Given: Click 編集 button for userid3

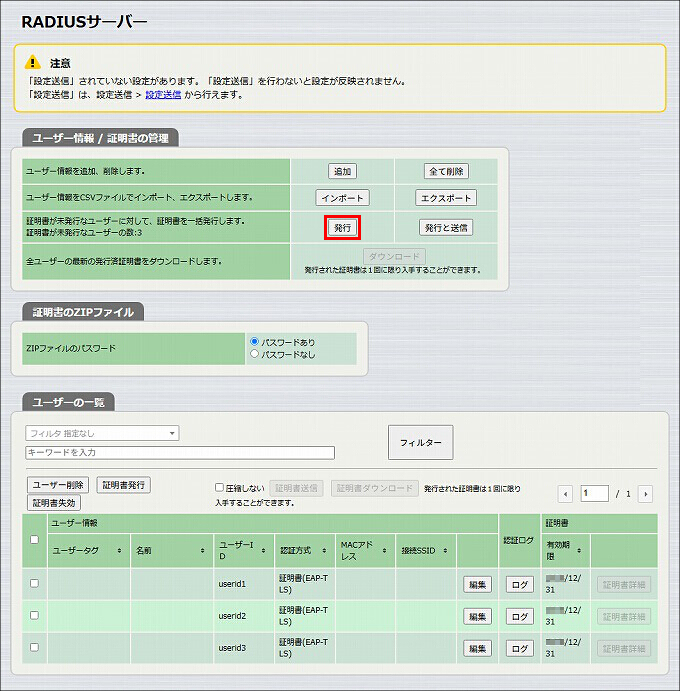Looking at the screenshot, I should 477,648.
